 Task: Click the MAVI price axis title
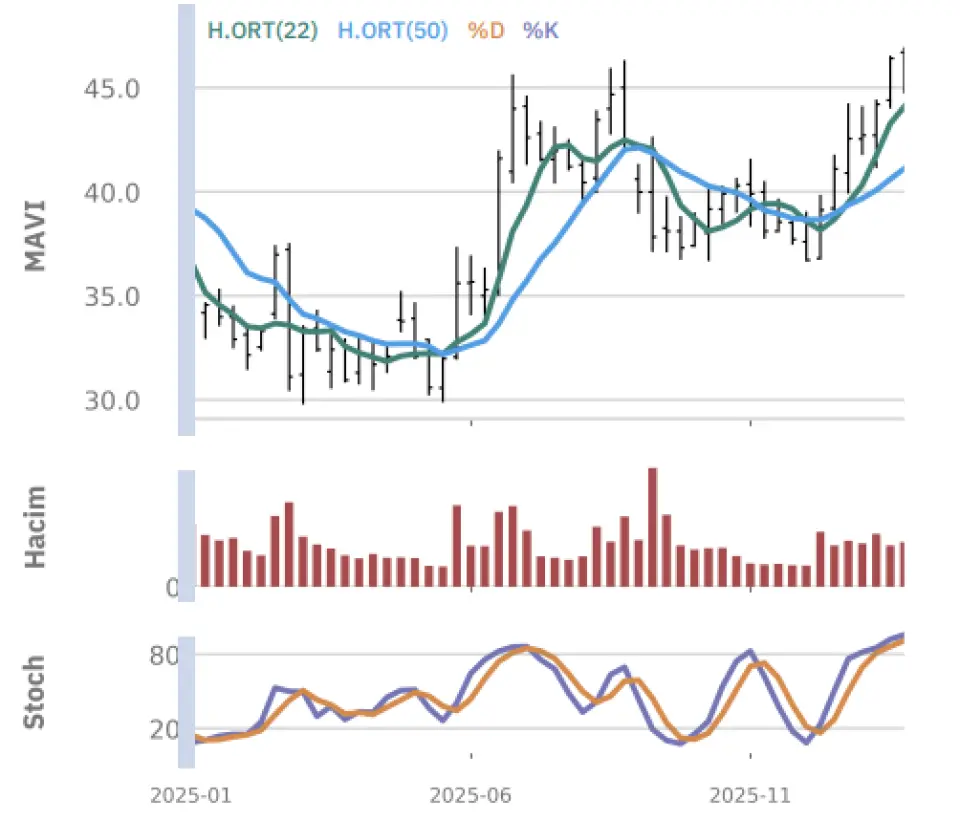click(x=36, y=236)
